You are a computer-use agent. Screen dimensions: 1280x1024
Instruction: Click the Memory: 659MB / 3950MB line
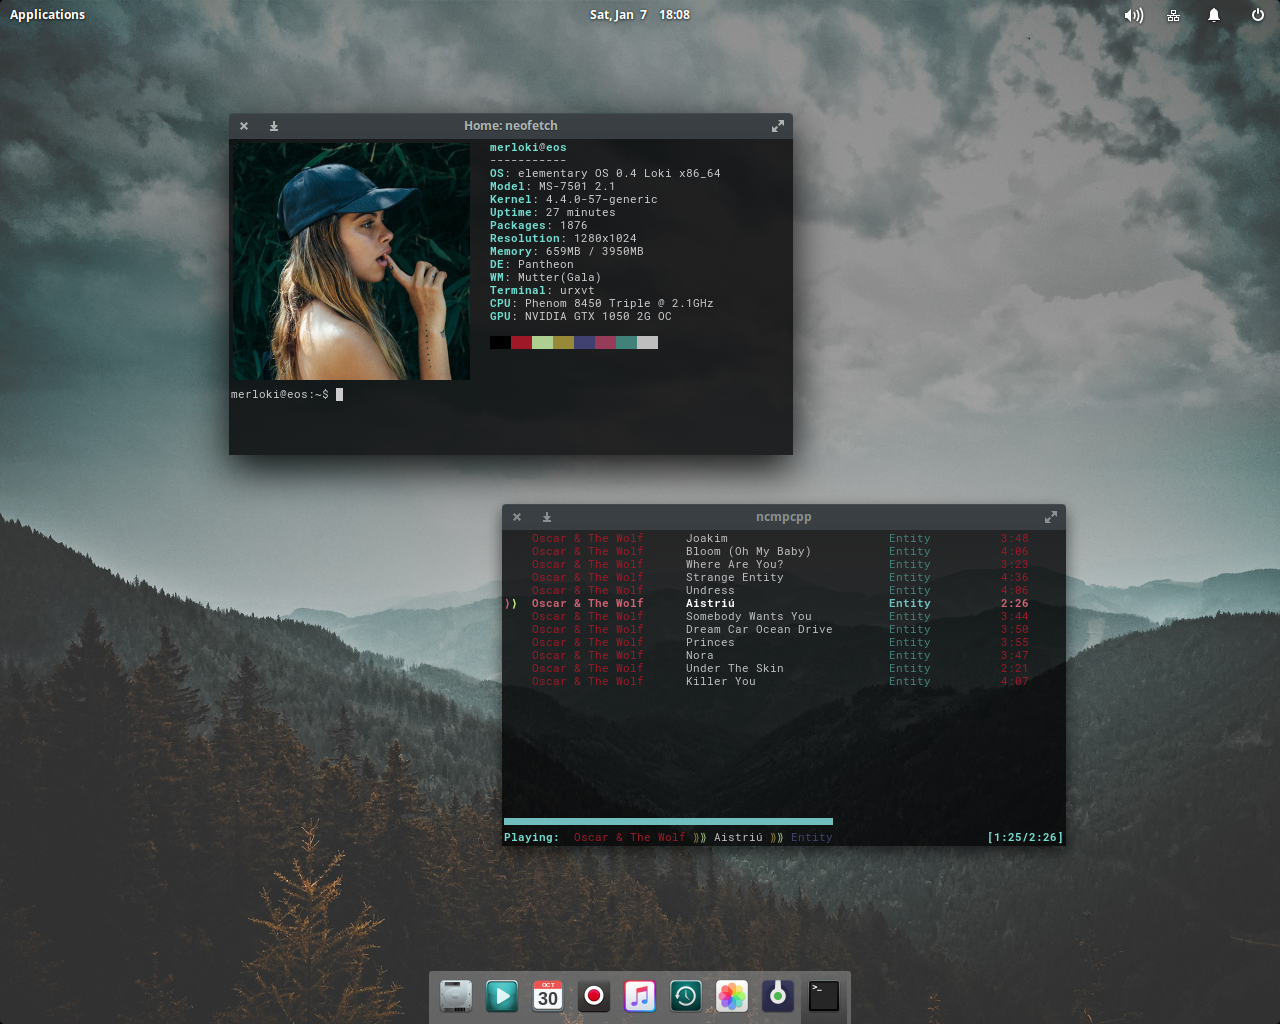pos(567,252)
